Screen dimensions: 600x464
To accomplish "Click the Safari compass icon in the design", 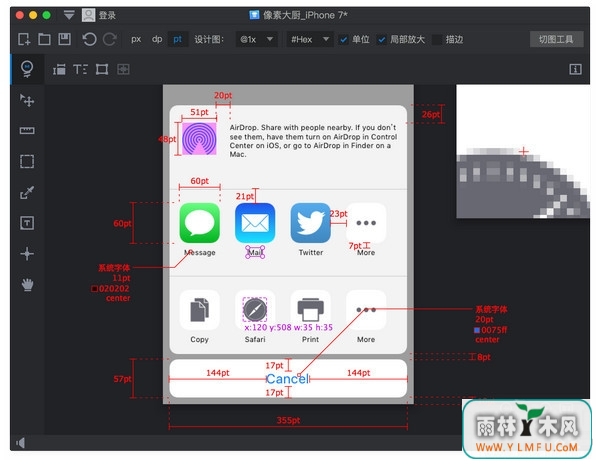I will (255, 310).
